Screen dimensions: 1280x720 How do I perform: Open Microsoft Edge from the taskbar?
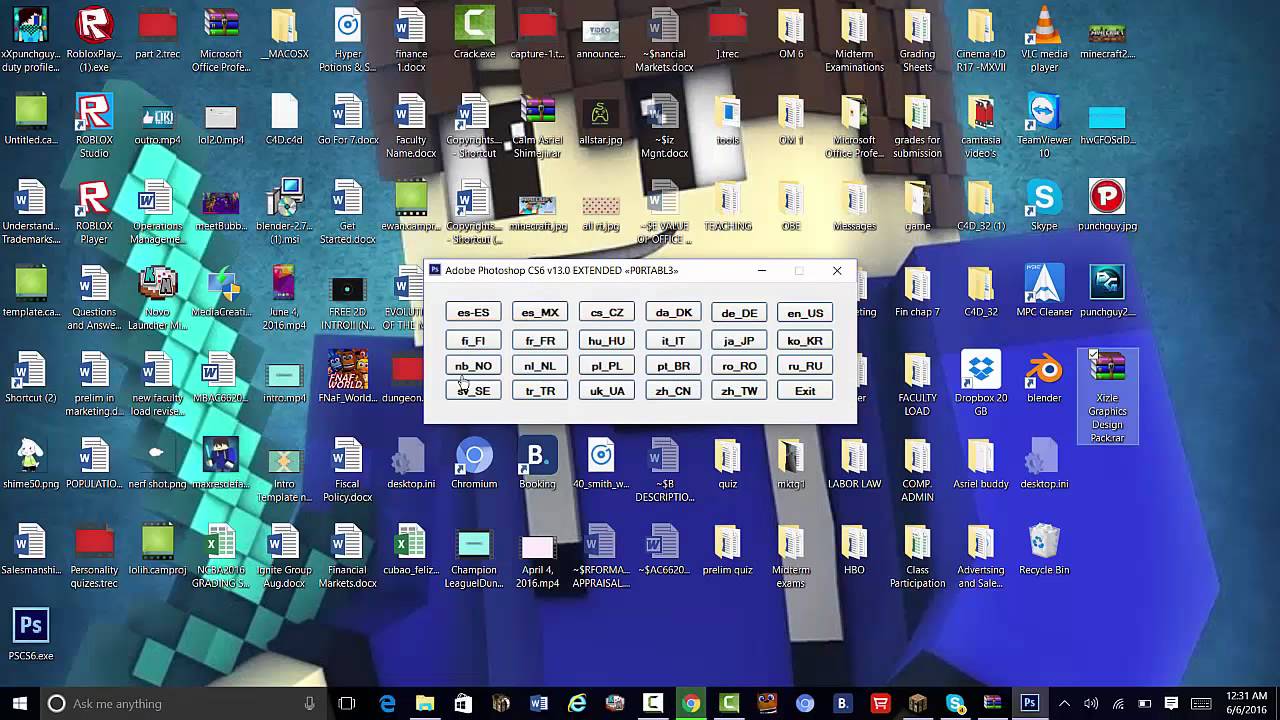coord(388,703)
